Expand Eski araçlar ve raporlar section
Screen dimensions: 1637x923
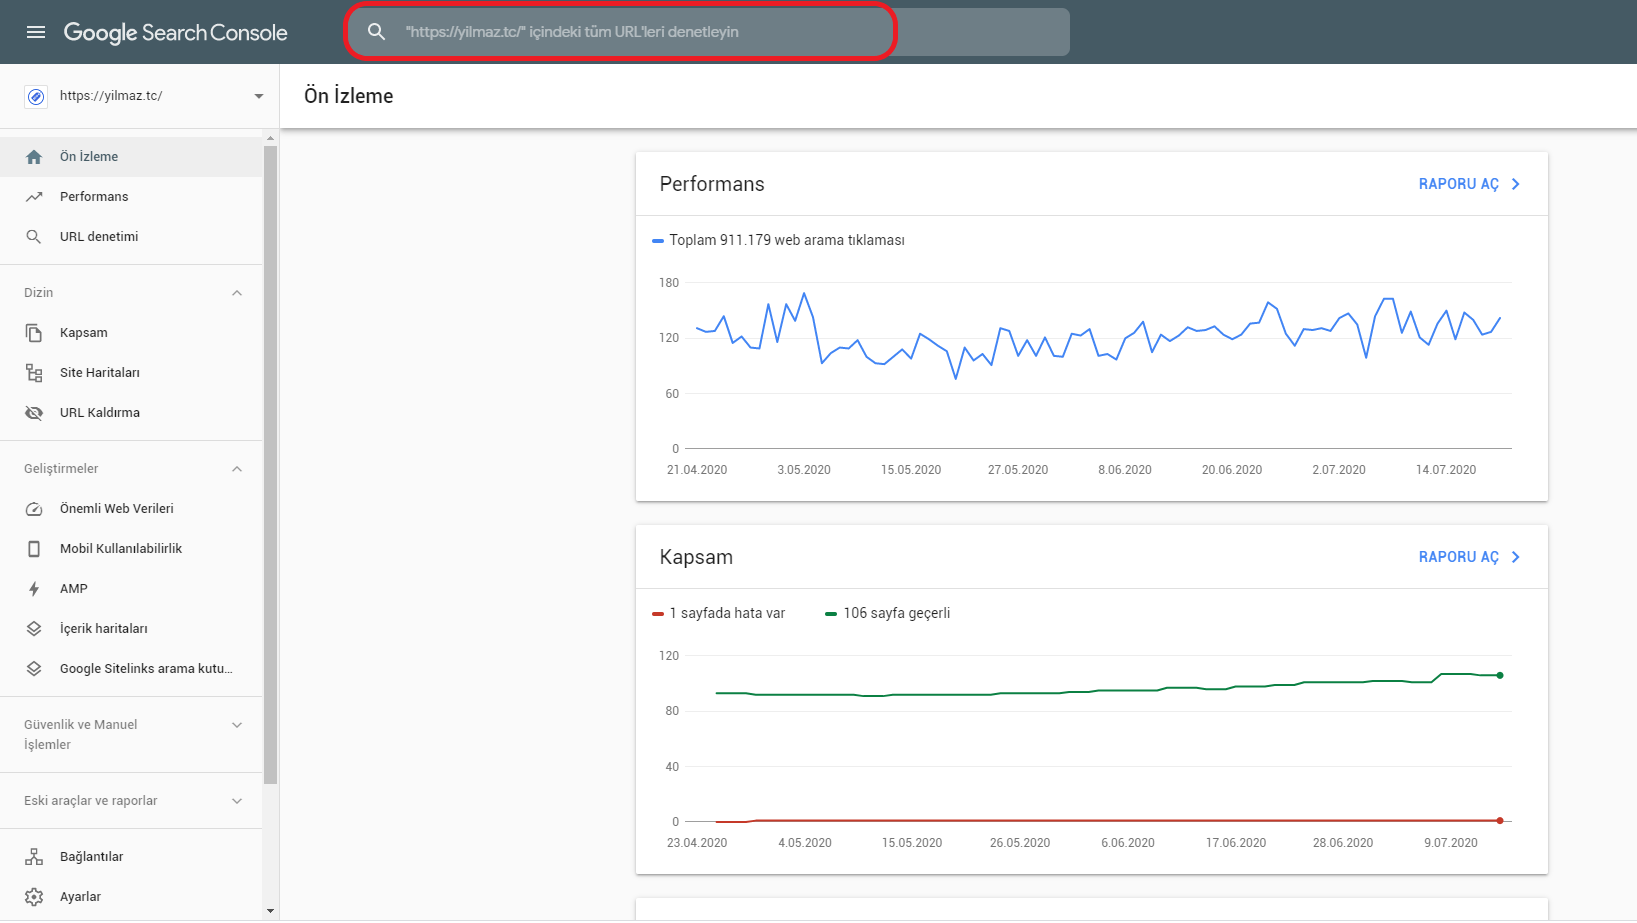click(x=237, y=801)
